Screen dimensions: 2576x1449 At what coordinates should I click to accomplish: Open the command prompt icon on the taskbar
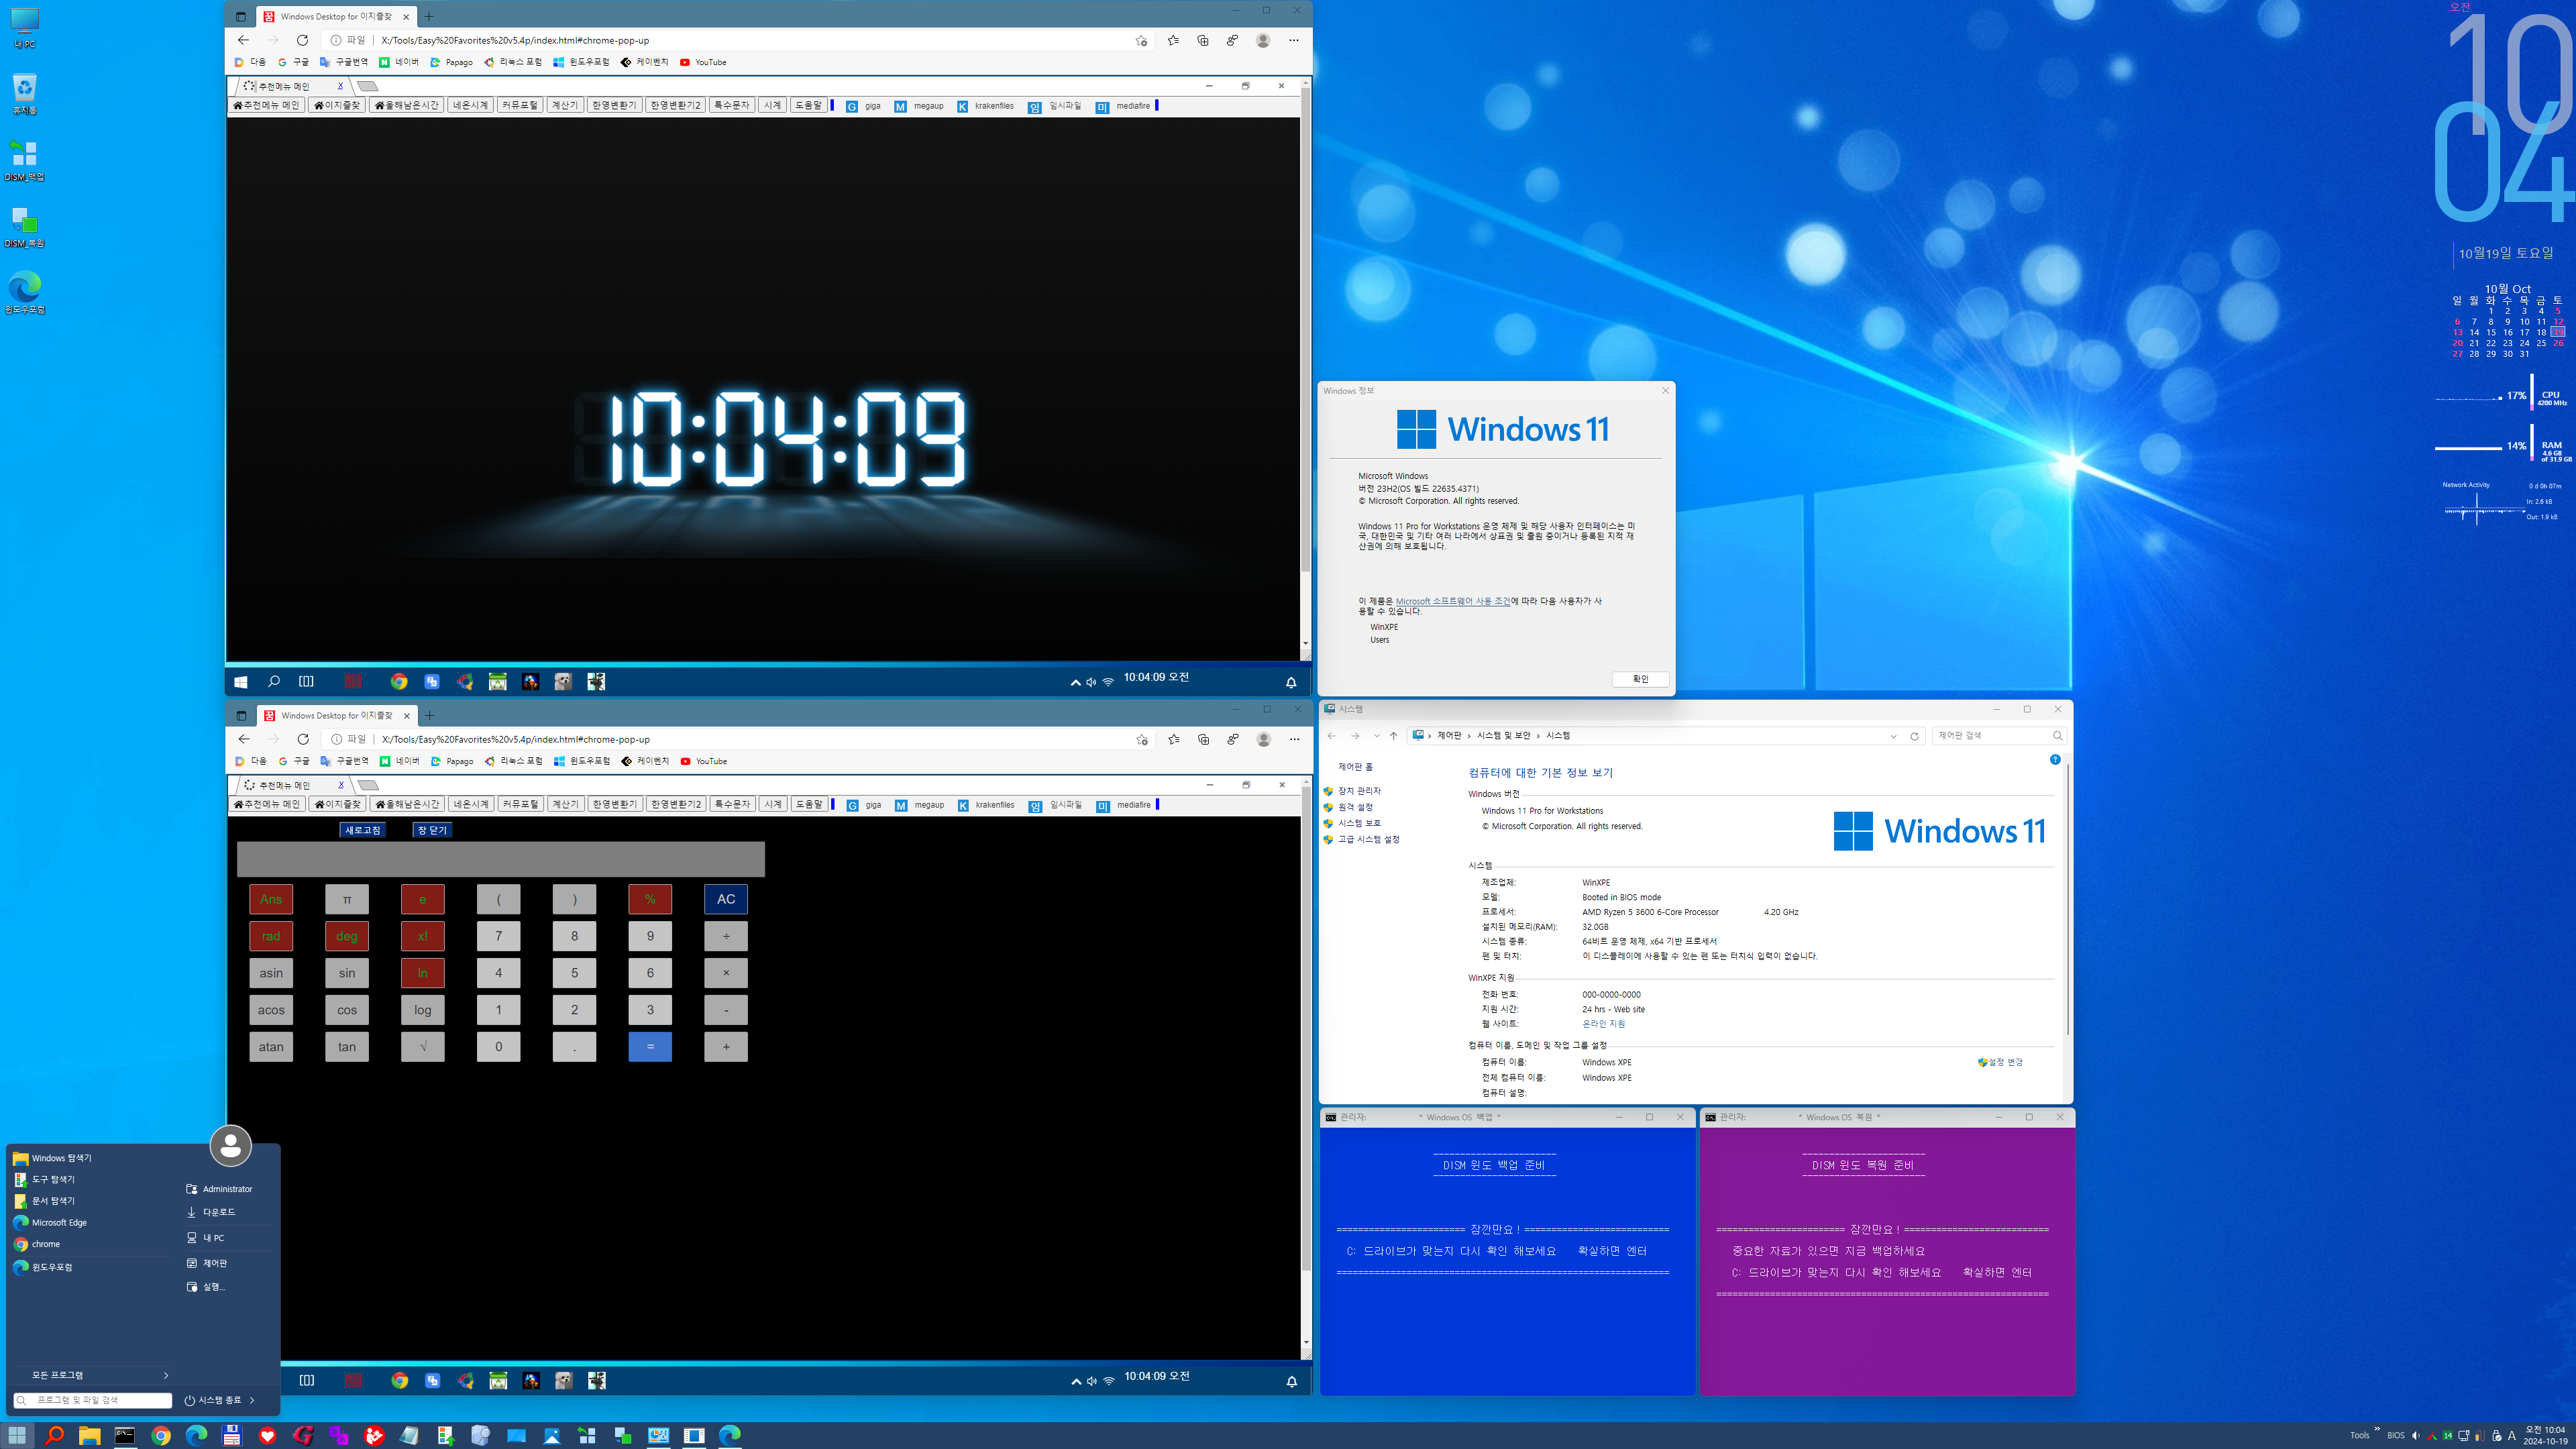coord(125,1435)
